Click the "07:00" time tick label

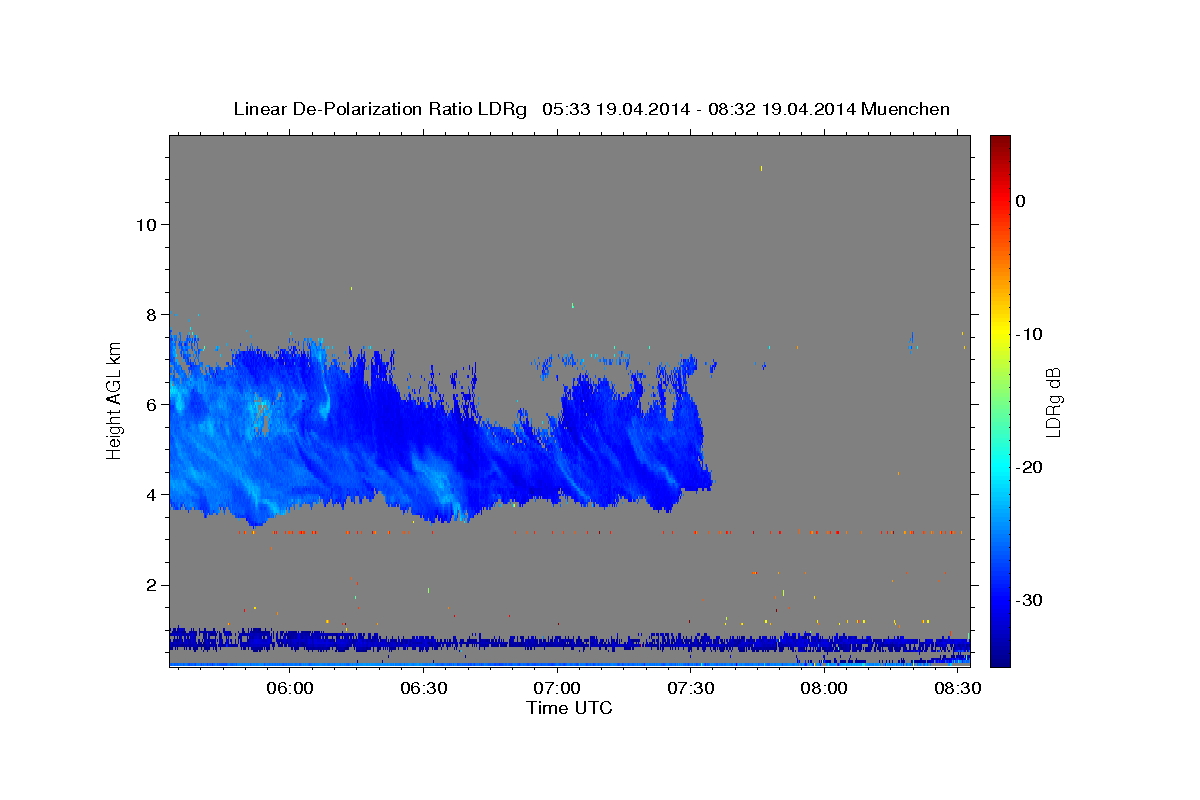pos(557,689)
